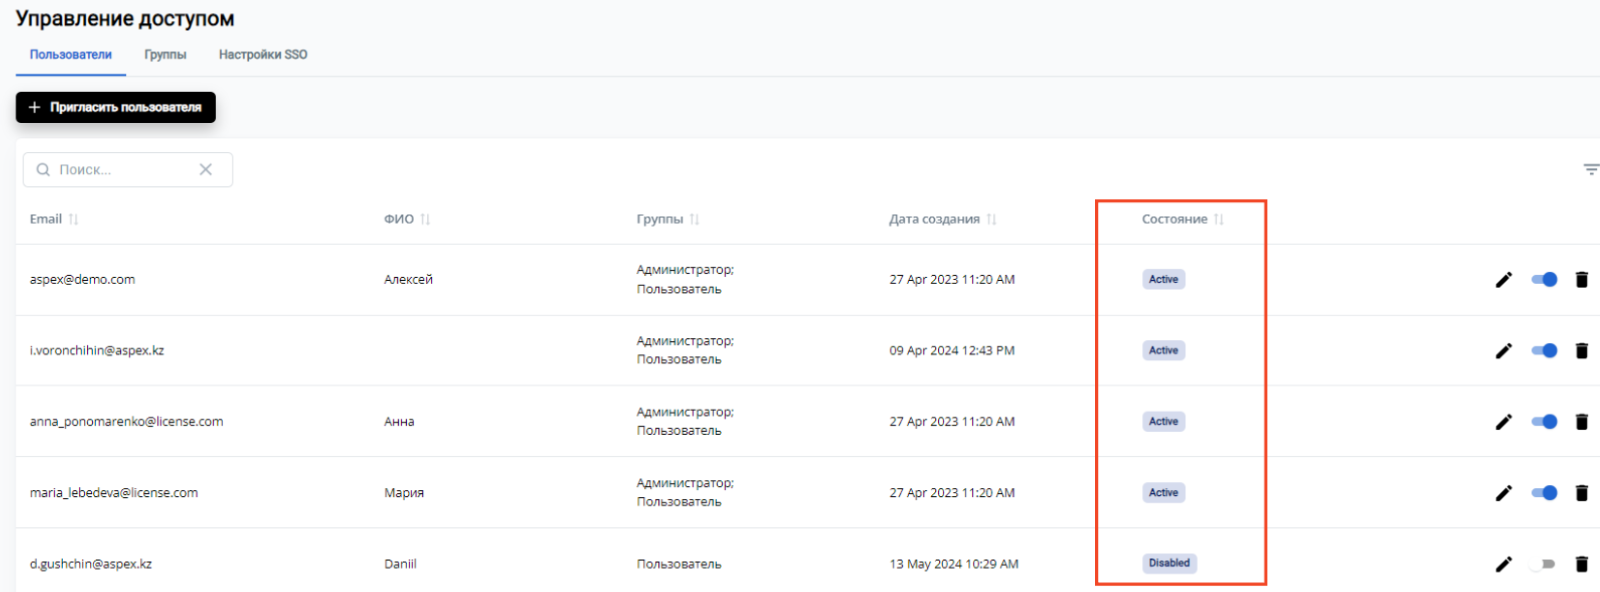The width and height of the screenshot is (1600, 592).
Task: Sort by Email column arrows
Action: pos(73,219)
